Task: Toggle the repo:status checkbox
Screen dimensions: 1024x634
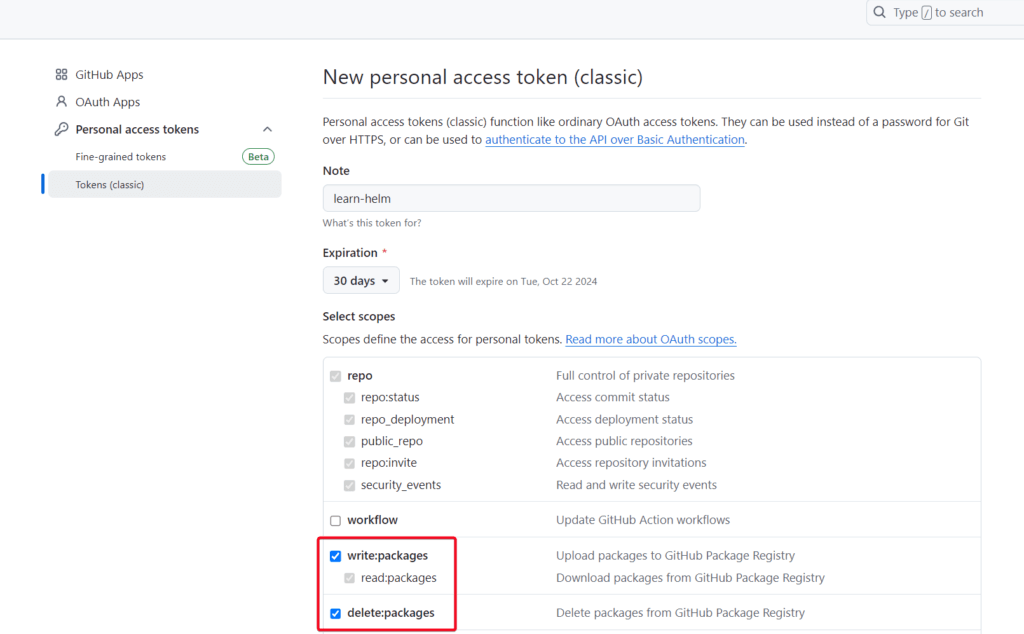Action: click(349, 398)
